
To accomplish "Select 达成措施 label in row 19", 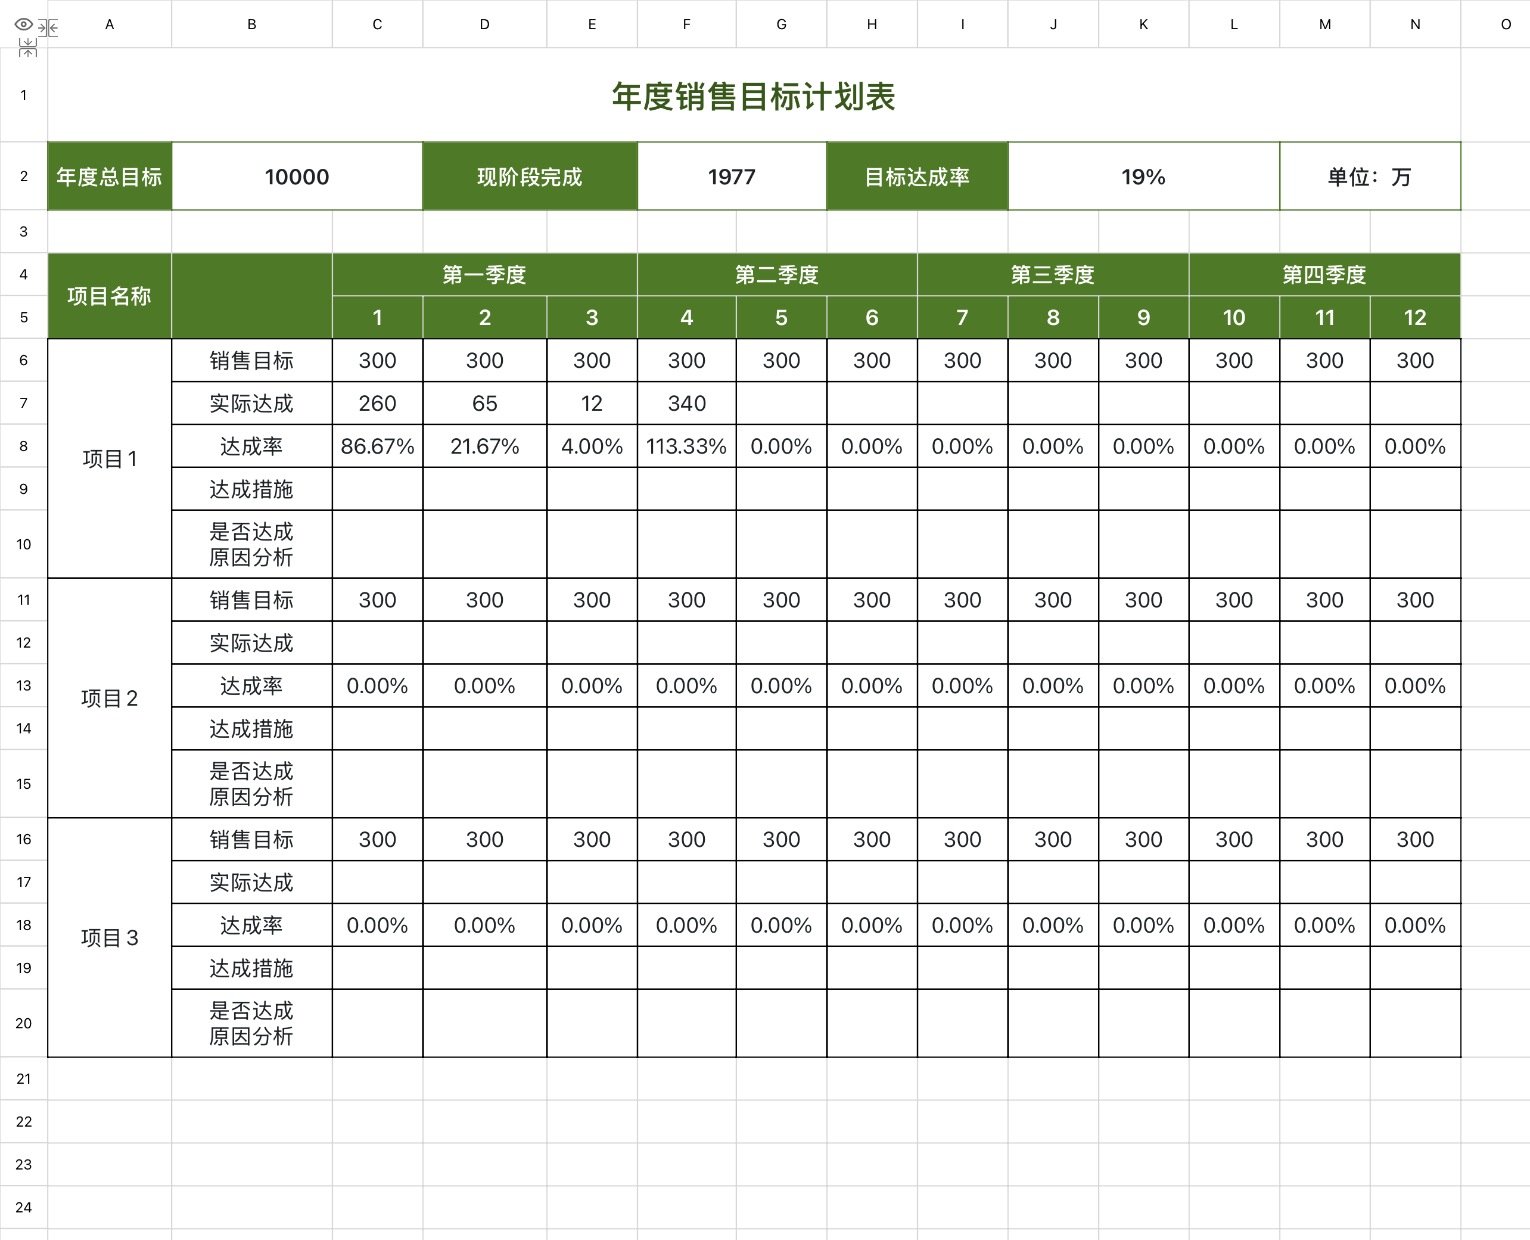I will pos(252,968).
